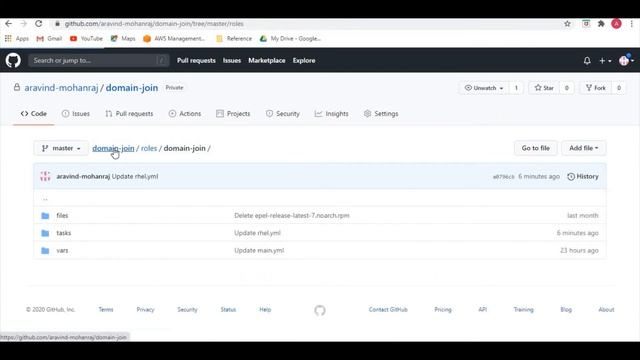Viewport: 640px width, 360px height.
Task: Open the browser extensions puzzle icon
Action: tap(601, 24)
